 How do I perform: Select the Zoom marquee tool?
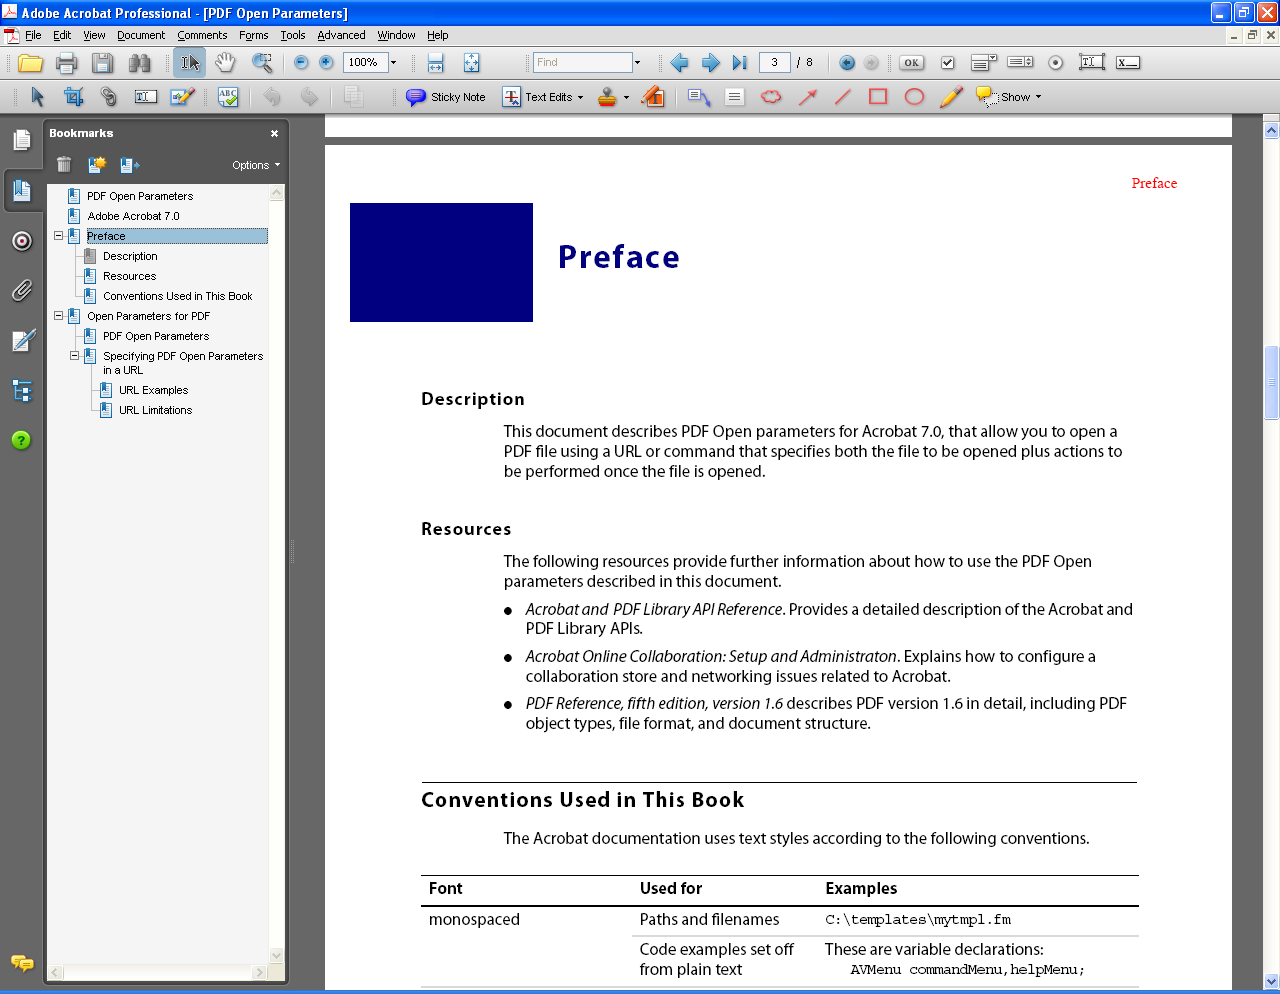click(x=262, y=62)
